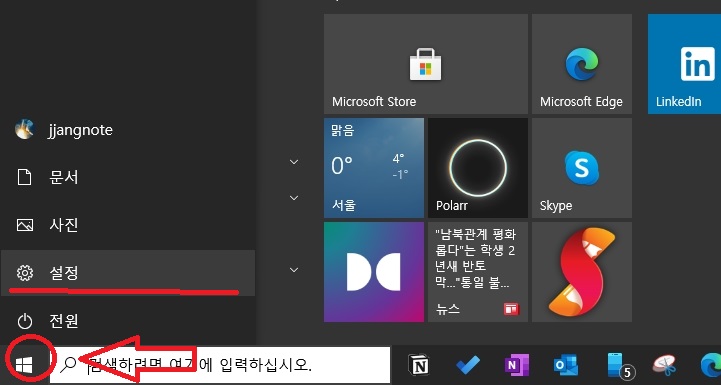Click the LinkedIn 'in' logo
Image resolution: width=721 pixels, height=385 pixels.
(697, 64)
